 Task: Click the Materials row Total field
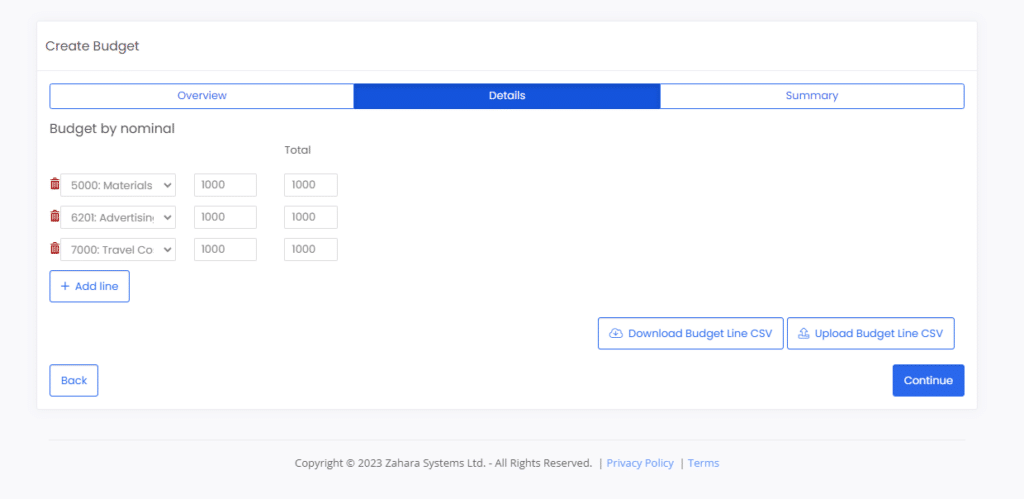click(x=311, y=185)
